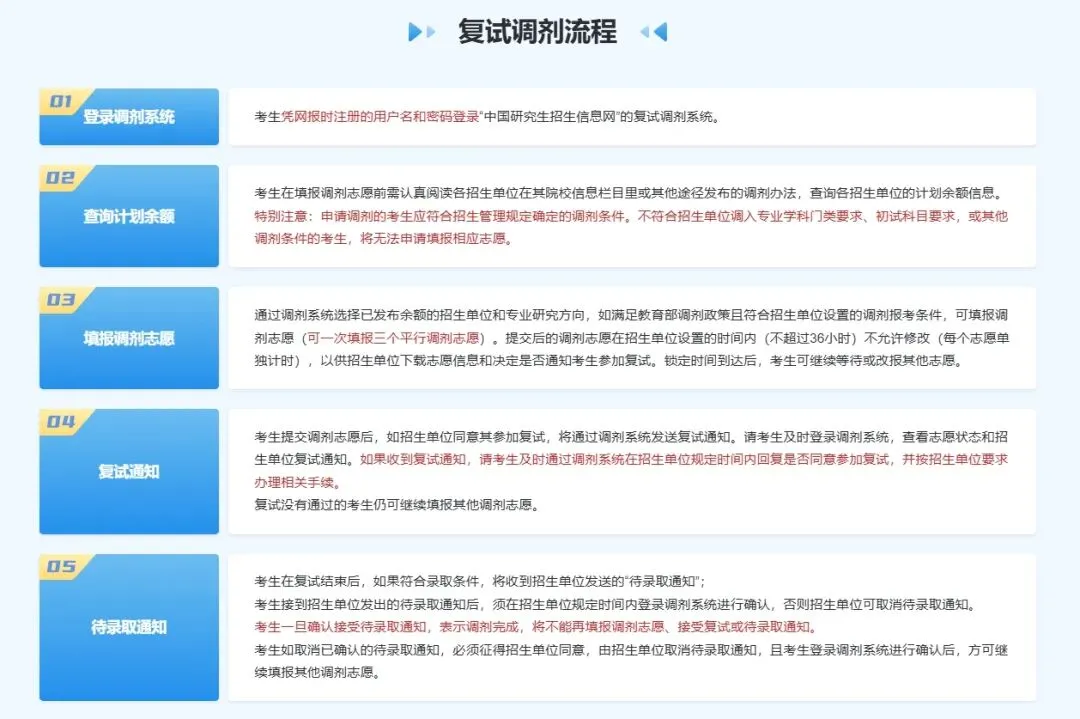Select the 填报调剂志愿 step card

(x=129, y=337)
